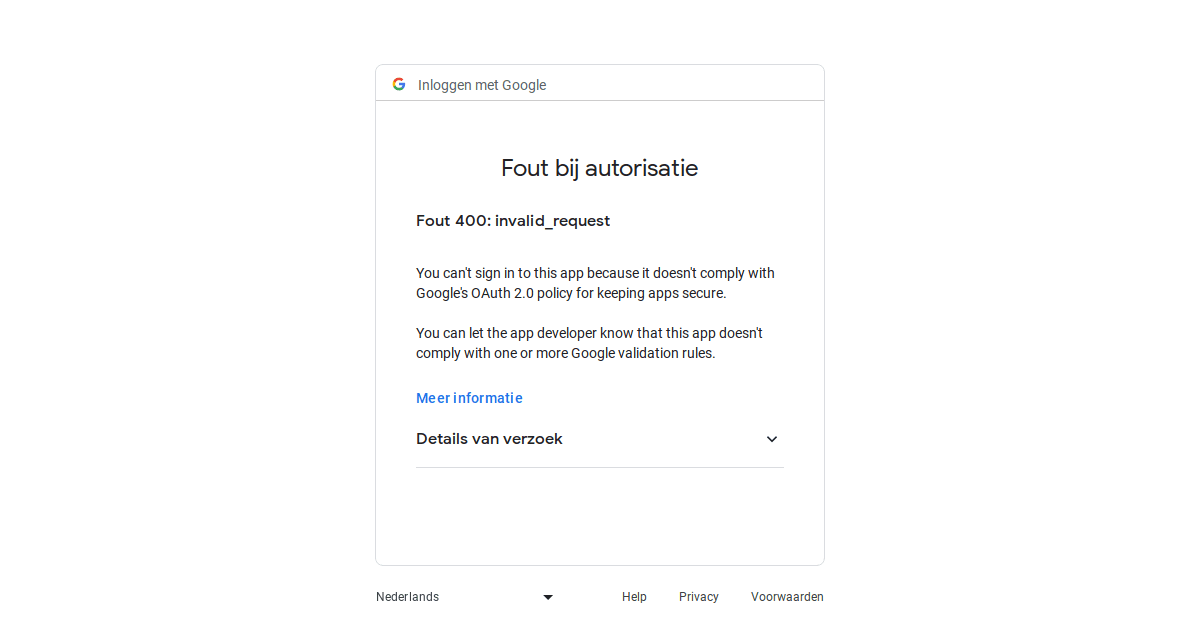Expand the Details van verzoek section
This screenshot has height=630, width=1200.
click(x=489, y=439)
